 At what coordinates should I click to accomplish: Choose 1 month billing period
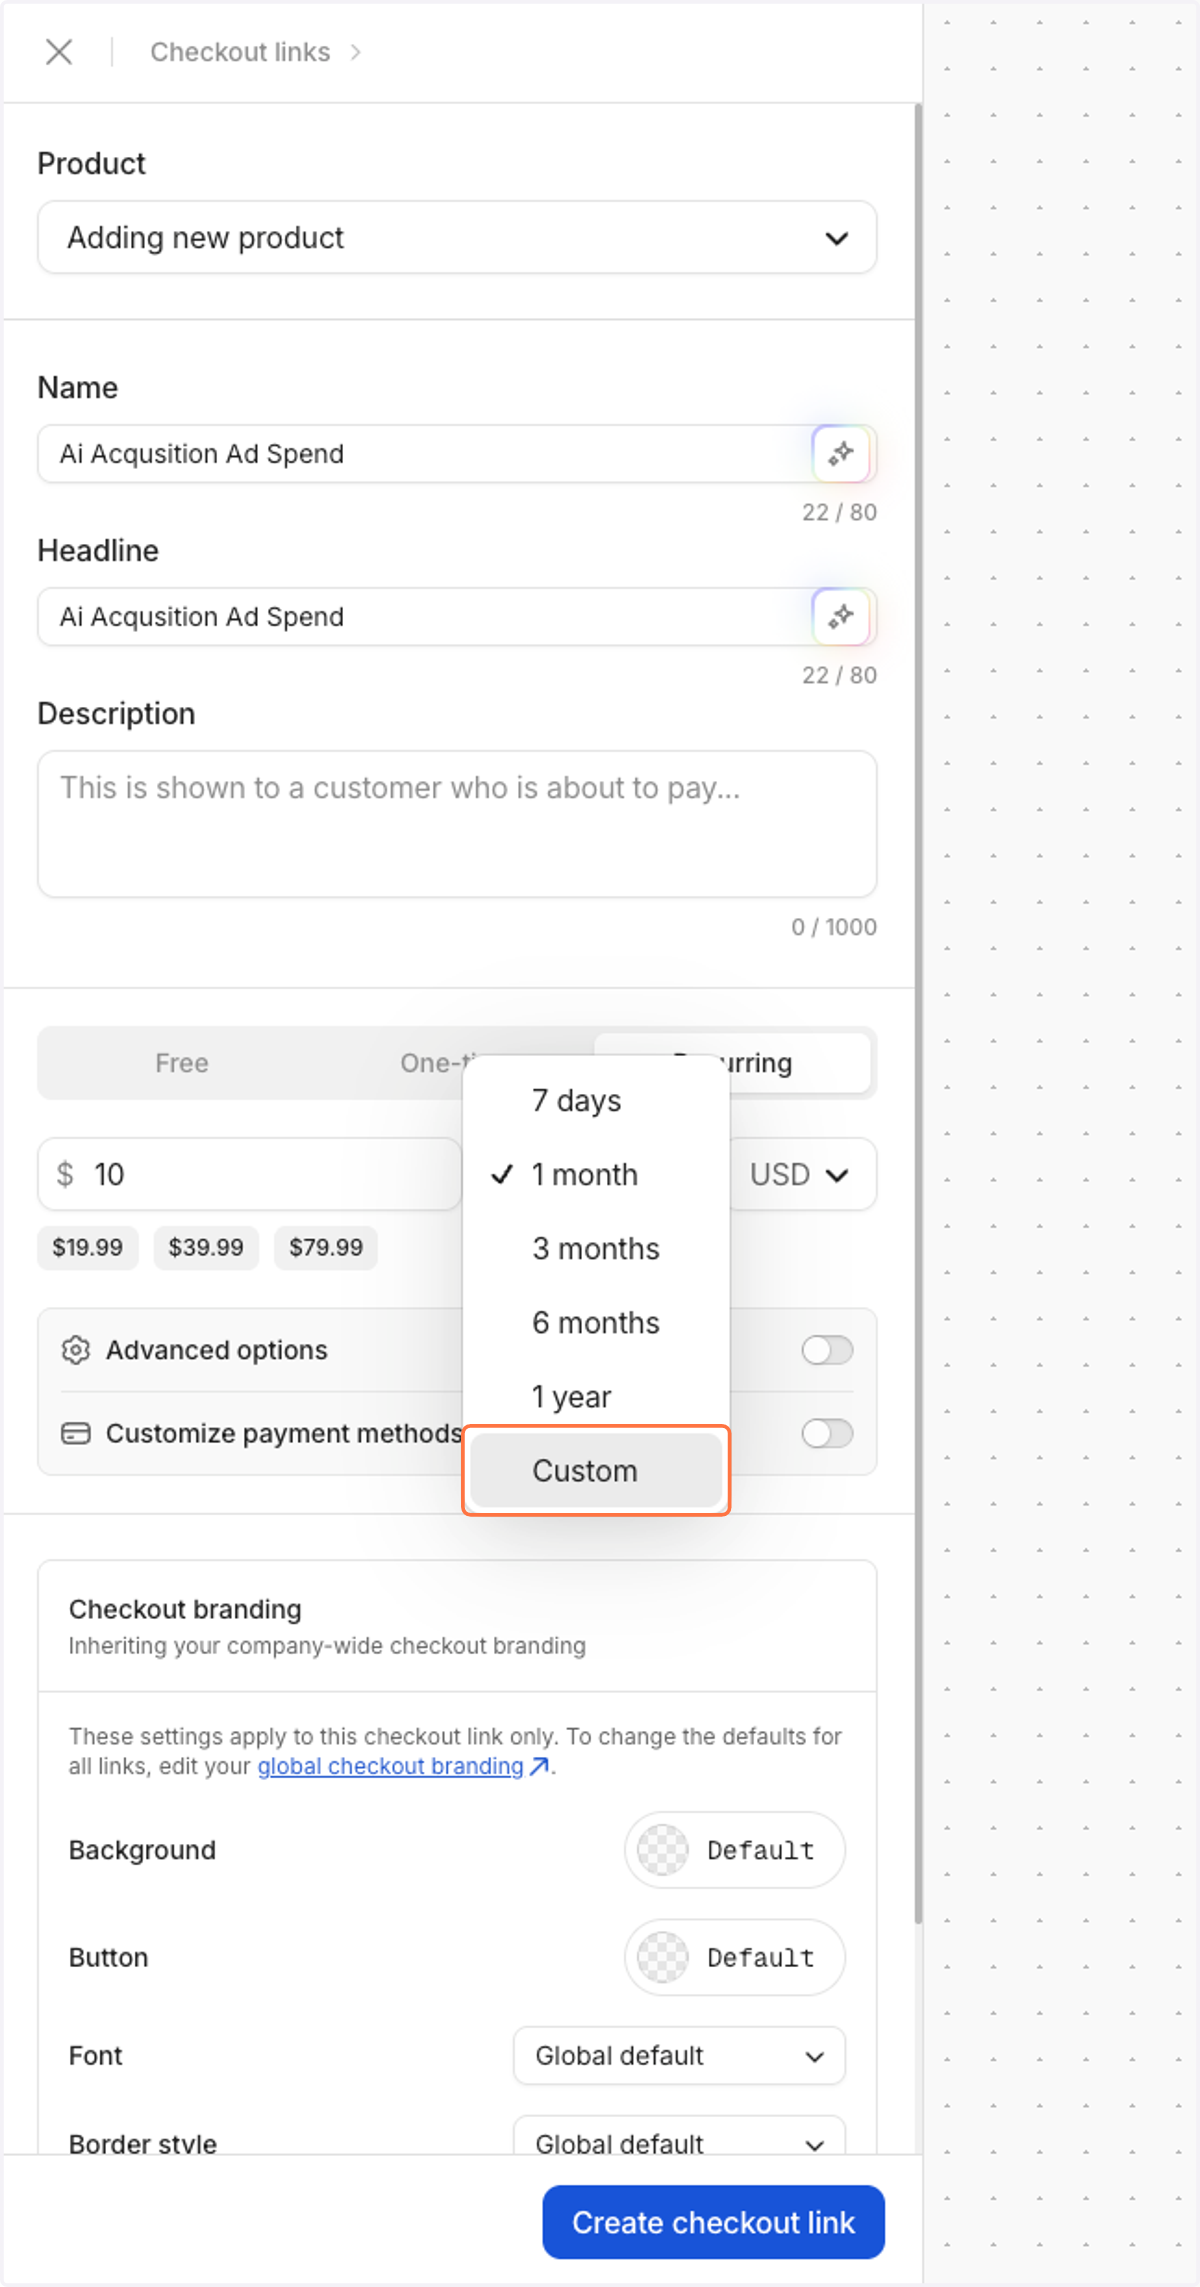(596, 1175)
